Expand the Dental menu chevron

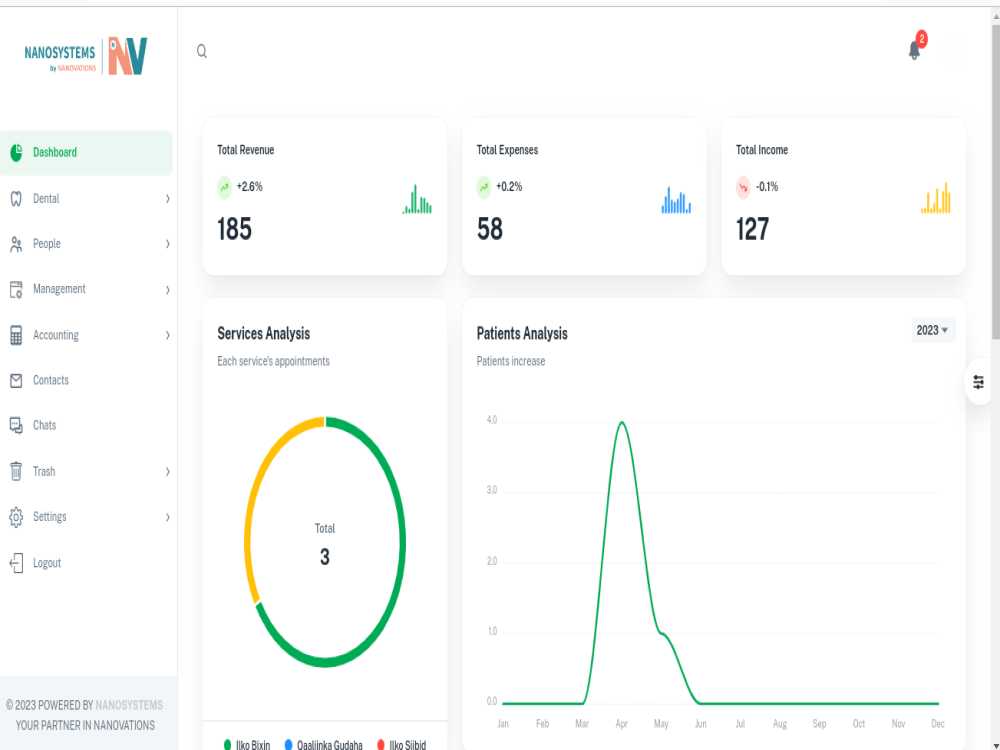pos(168,199)
